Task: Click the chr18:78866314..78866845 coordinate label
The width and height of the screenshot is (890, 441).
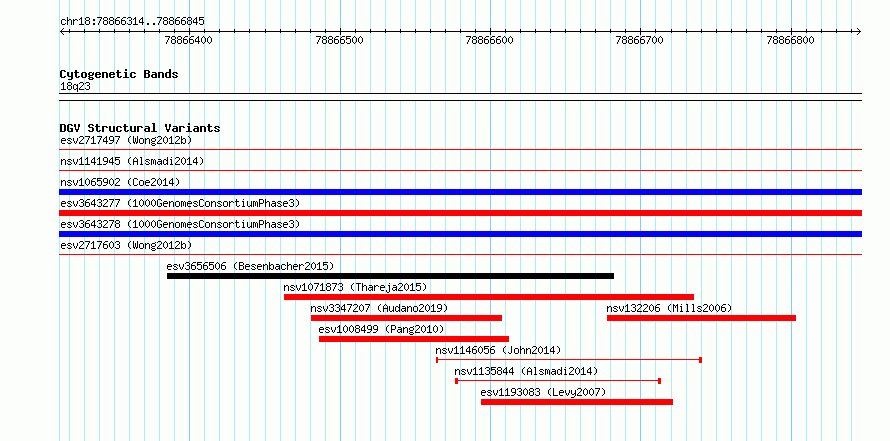Action: (x=132, y=22)
